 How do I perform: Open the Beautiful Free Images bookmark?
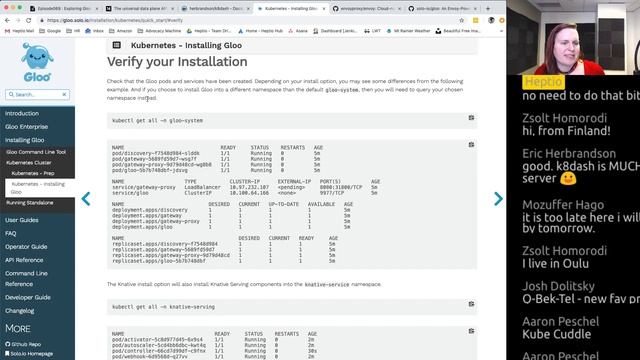(x=458, y=31)
